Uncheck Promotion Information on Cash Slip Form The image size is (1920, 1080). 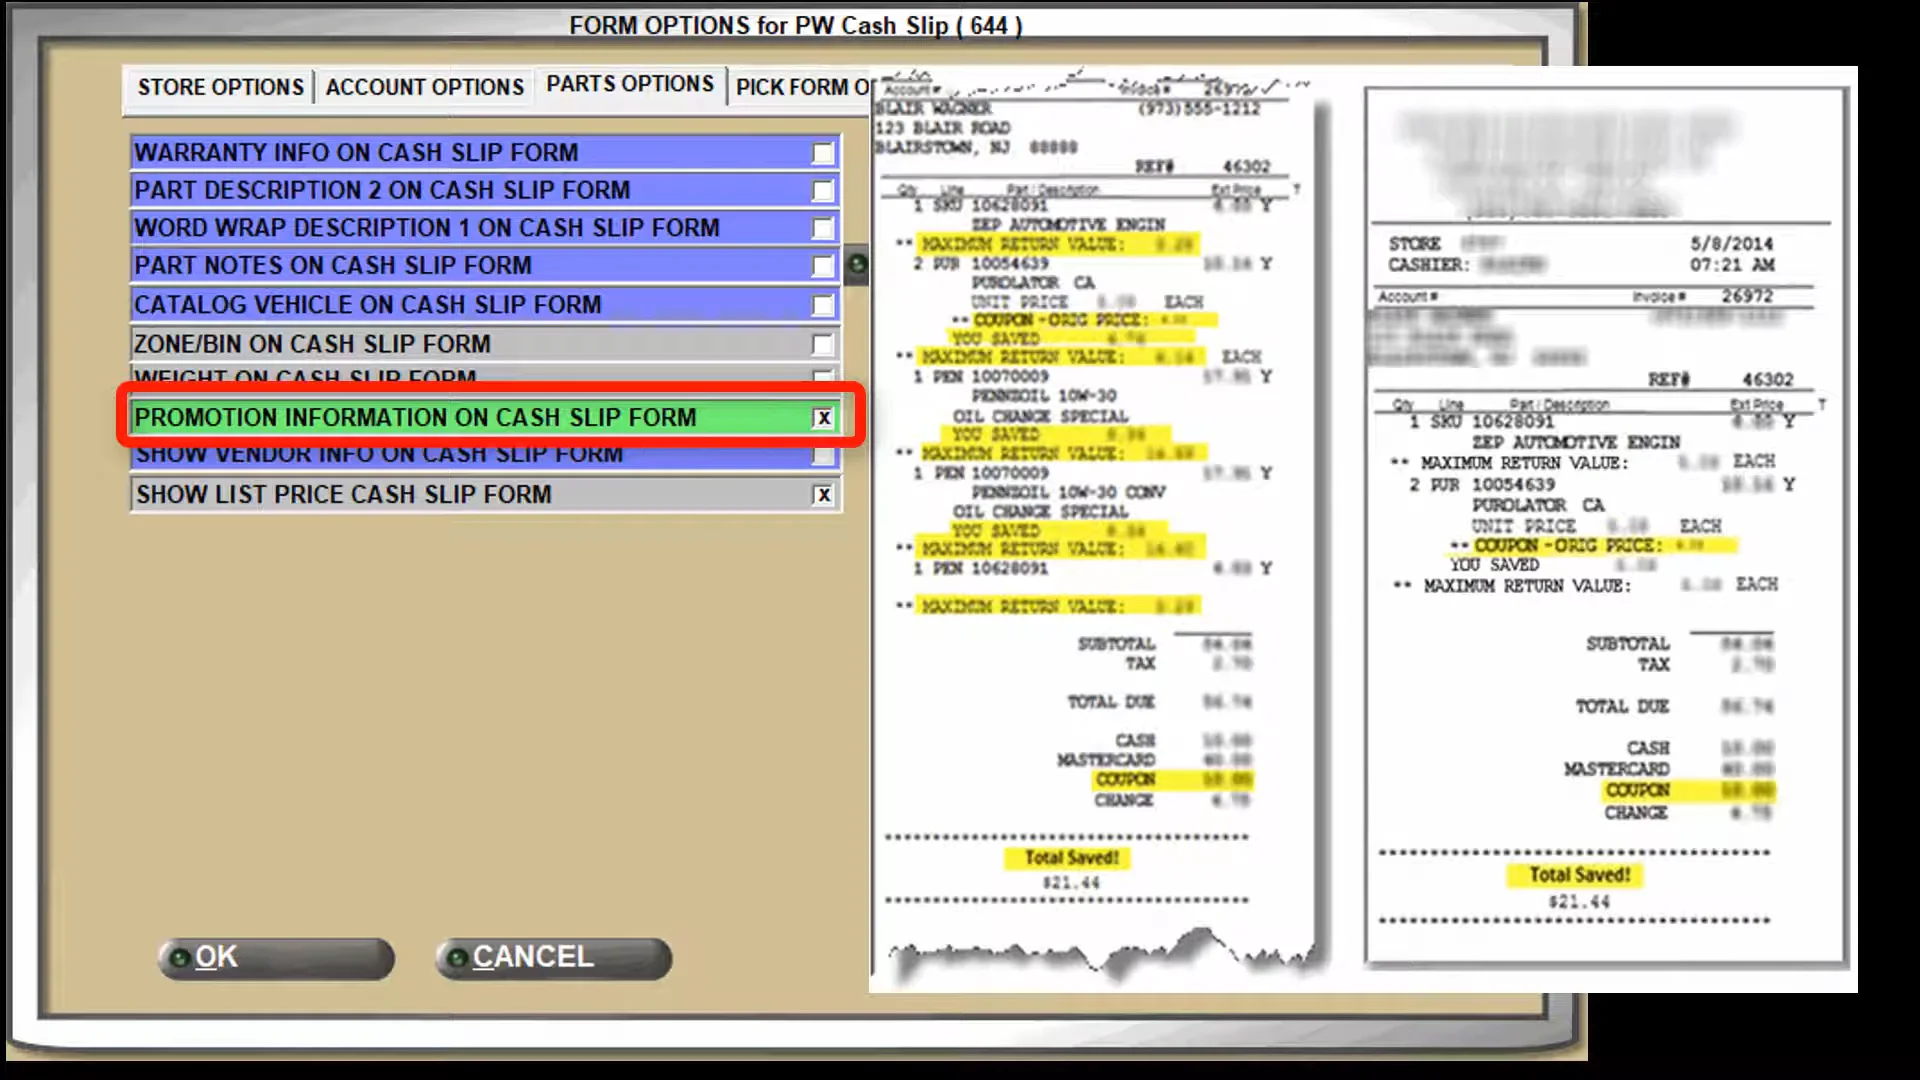pyautogui.click(x=823, y=418)
